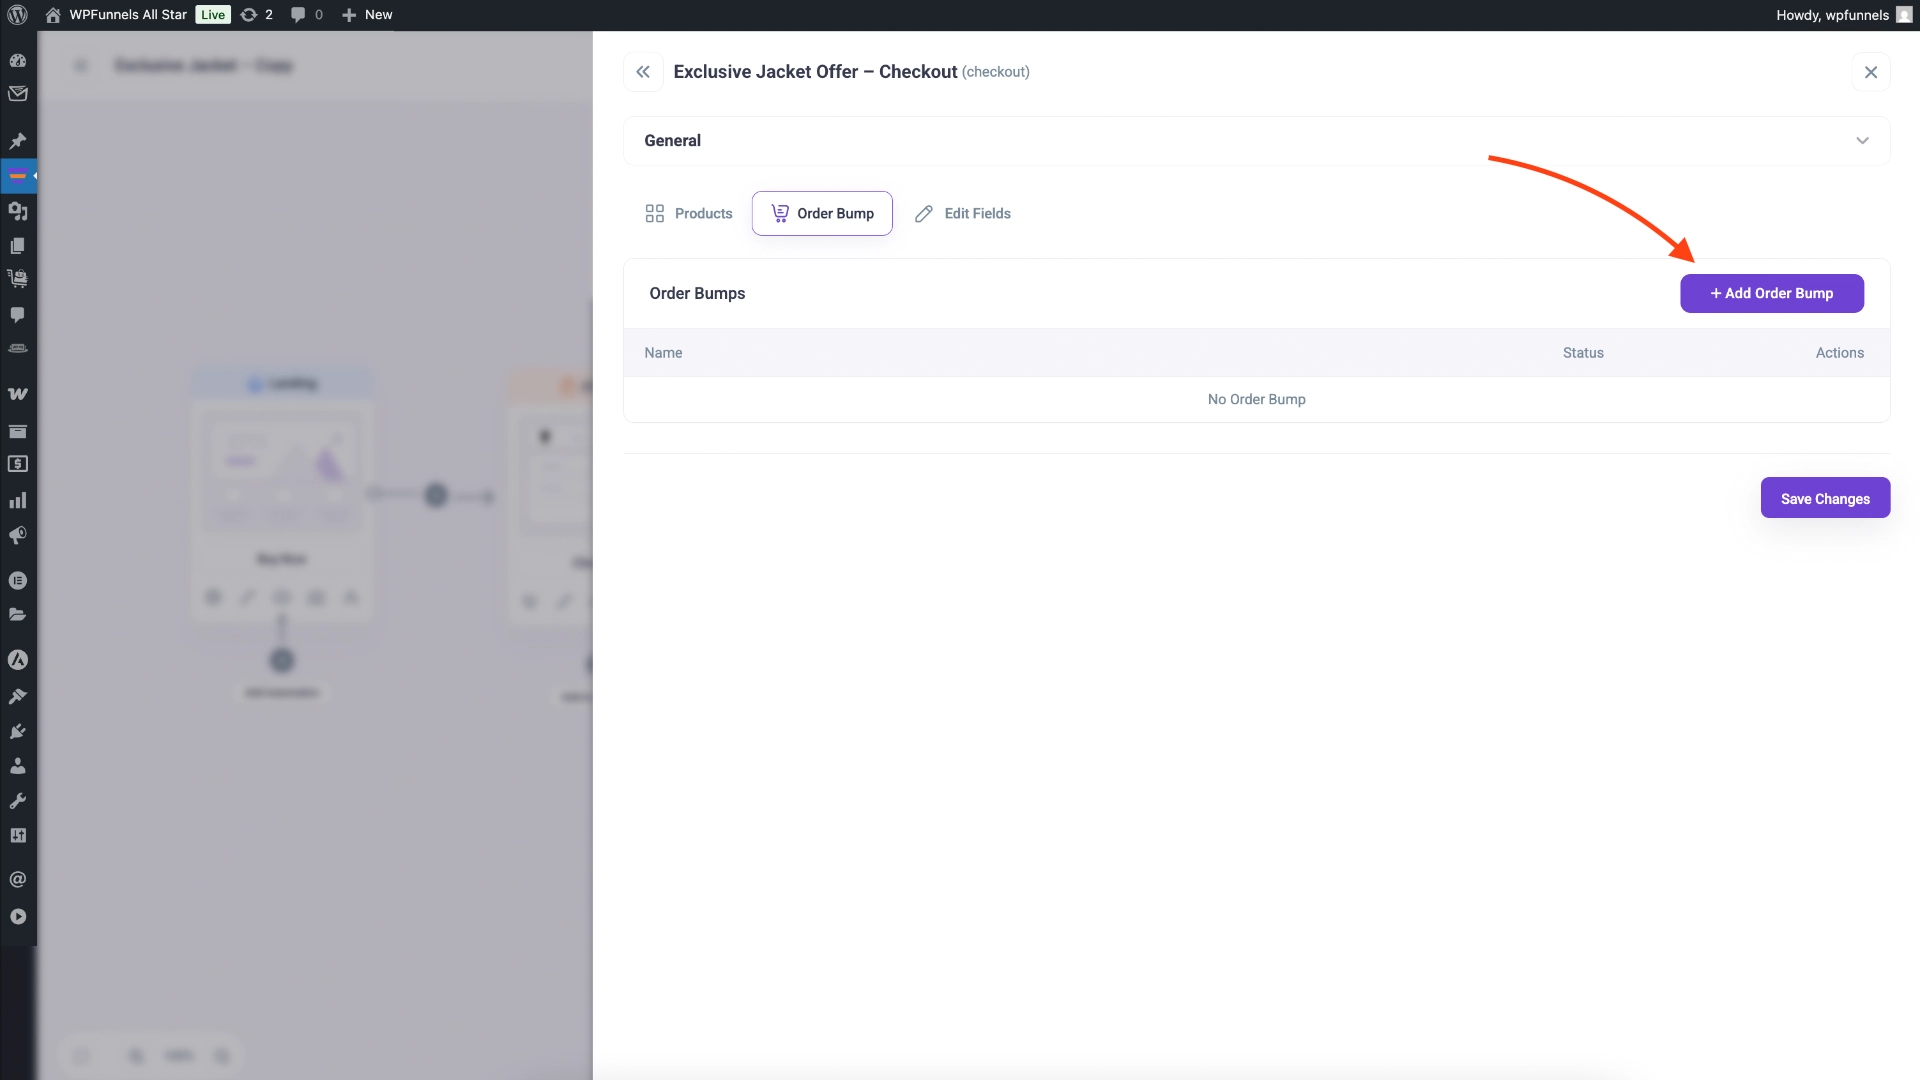Click the W-shaped plugin icon in sidebar

coord(18,393)
